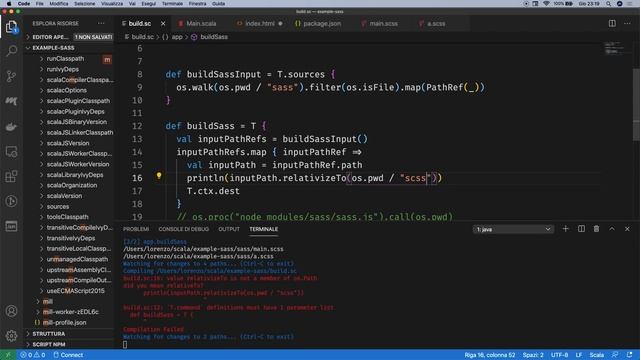Expand the STRUTTURA outline section
Viewport: 640px width, 360px height.
click(69, 333)
